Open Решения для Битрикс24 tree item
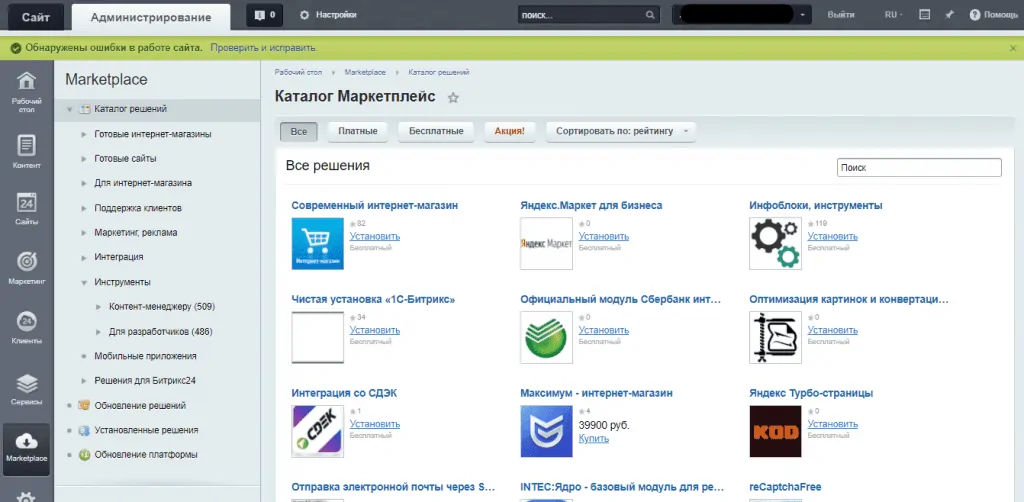Screen dimensions: 1024x502 pos(146,381)
